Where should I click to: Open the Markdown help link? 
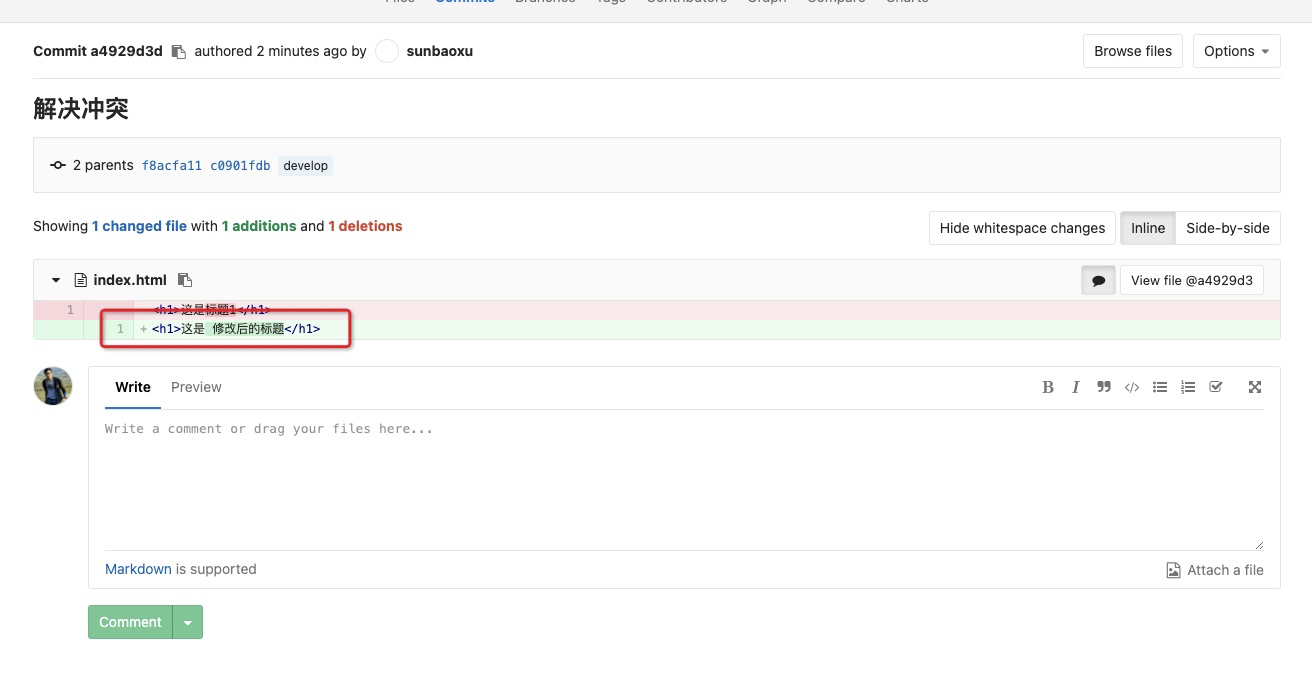tap(138, 569)
